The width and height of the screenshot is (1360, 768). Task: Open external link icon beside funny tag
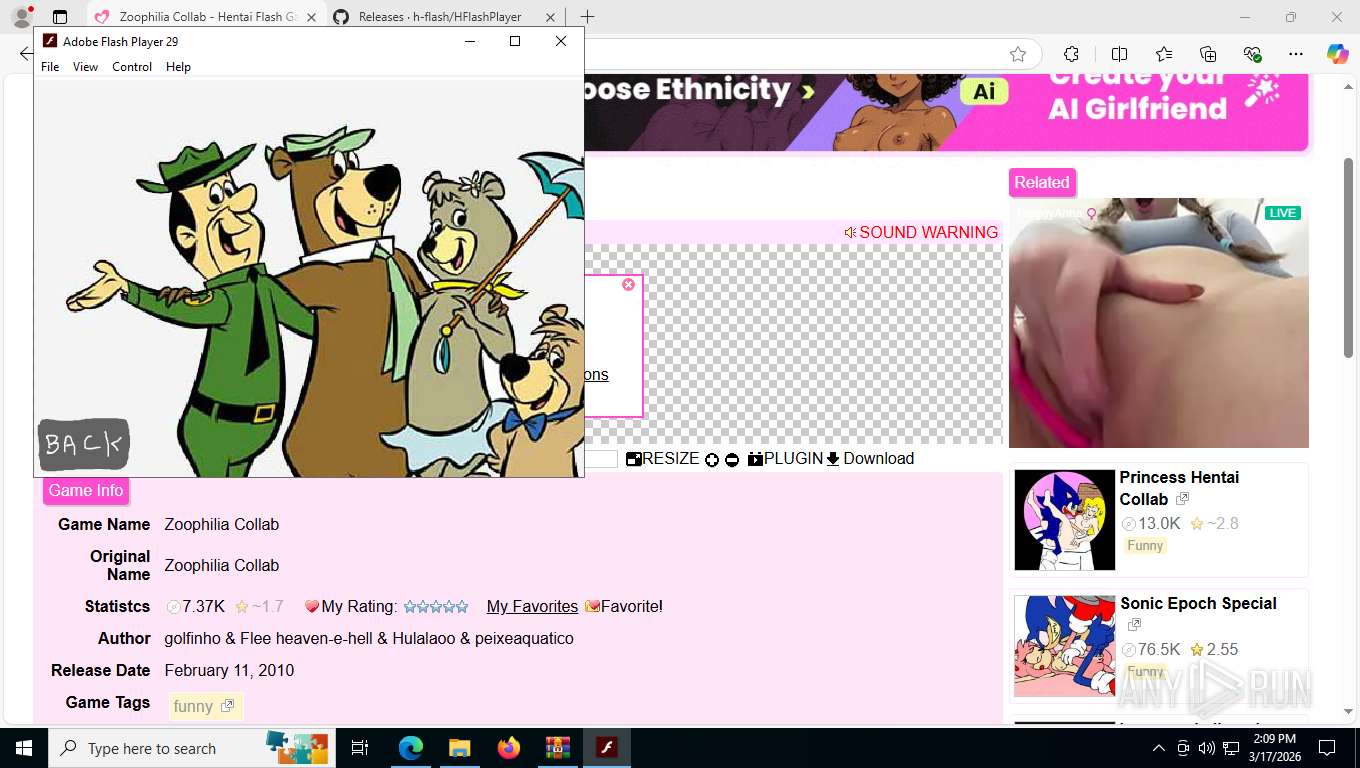coord(227,706)
